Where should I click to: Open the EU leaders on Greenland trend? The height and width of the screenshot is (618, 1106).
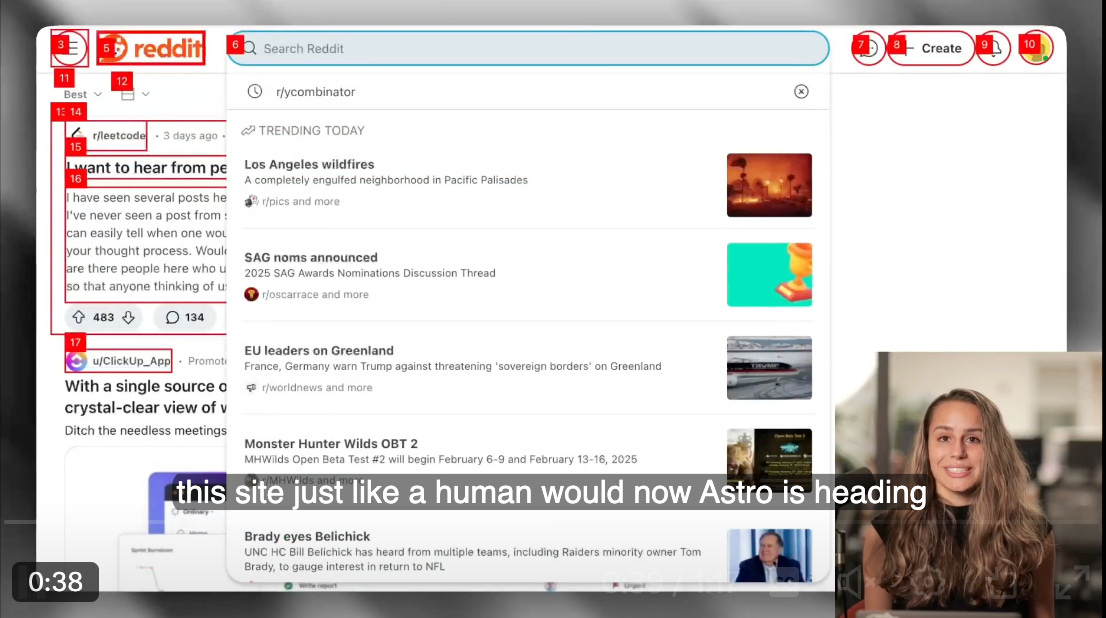[528, 368]
